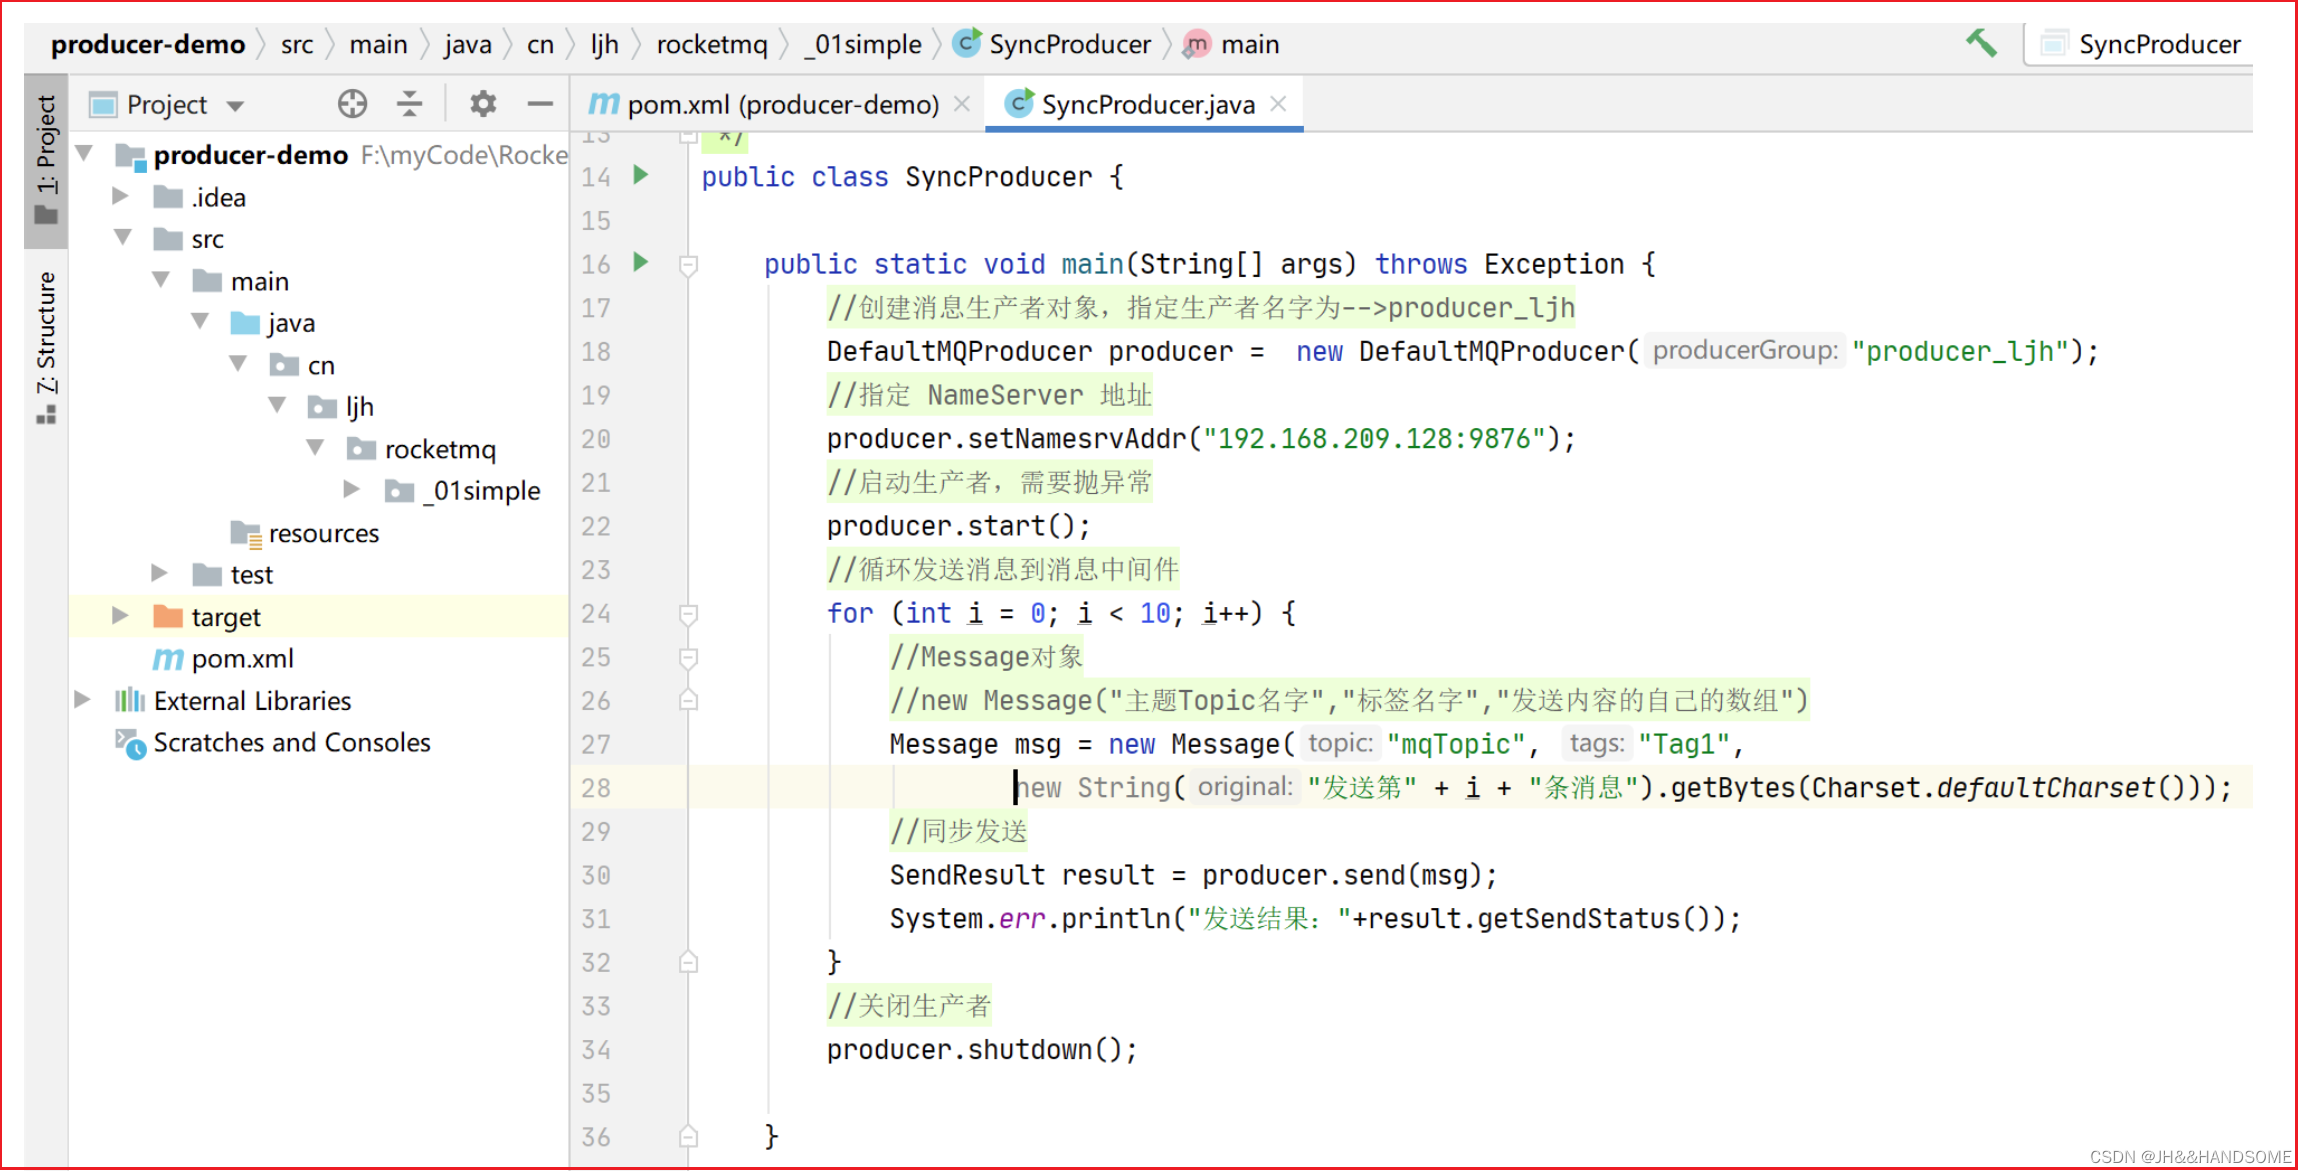The width and height of the screenshot is (2307, 1173).
Task: Click run arrow beside main method line
Action: coord(641,263)
